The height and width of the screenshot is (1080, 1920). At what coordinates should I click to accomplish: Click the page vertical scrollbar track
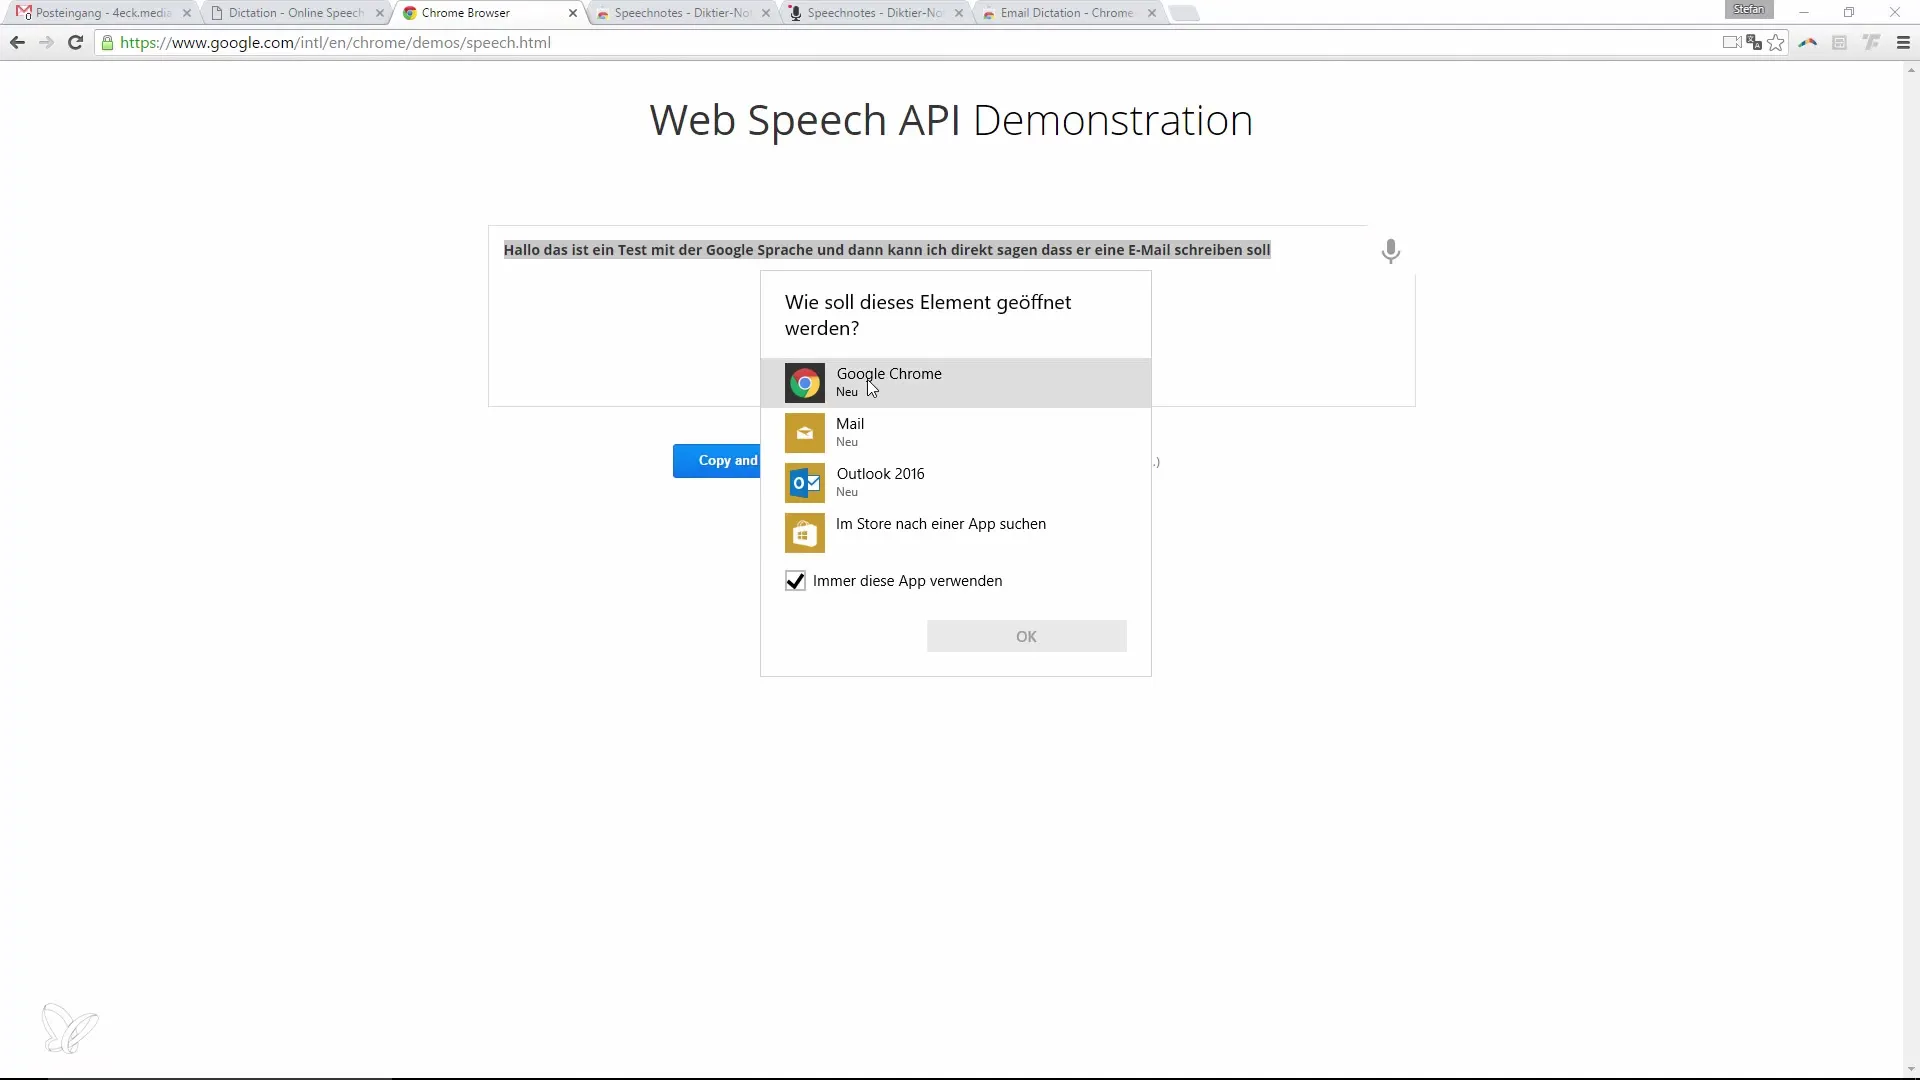(x=1911, y=570)
